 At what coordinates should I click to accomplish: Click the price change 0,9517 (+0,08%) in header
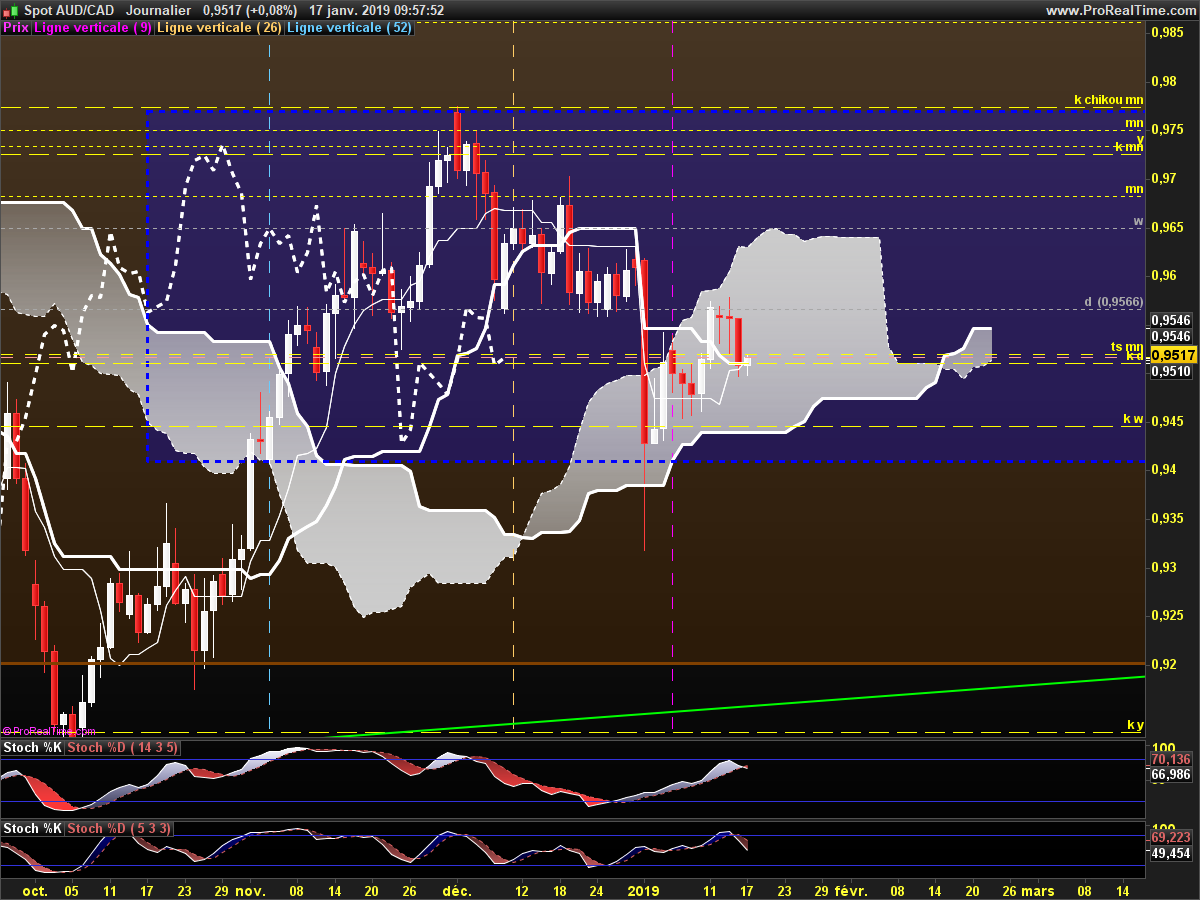tap(249, 10)
